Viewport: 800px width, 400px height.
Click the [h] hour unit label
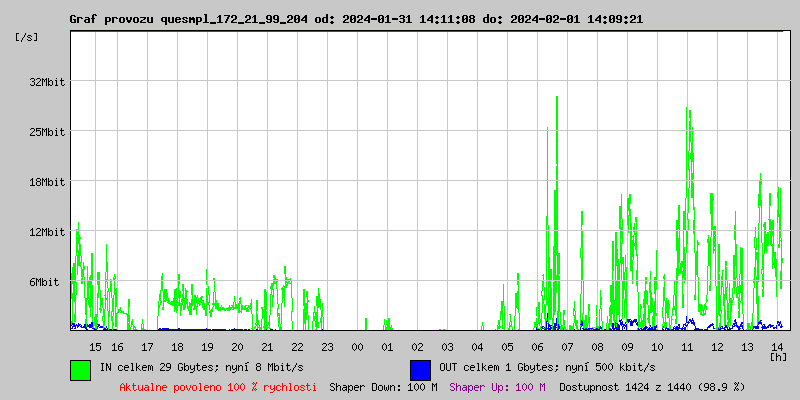(x=778, y=356)
